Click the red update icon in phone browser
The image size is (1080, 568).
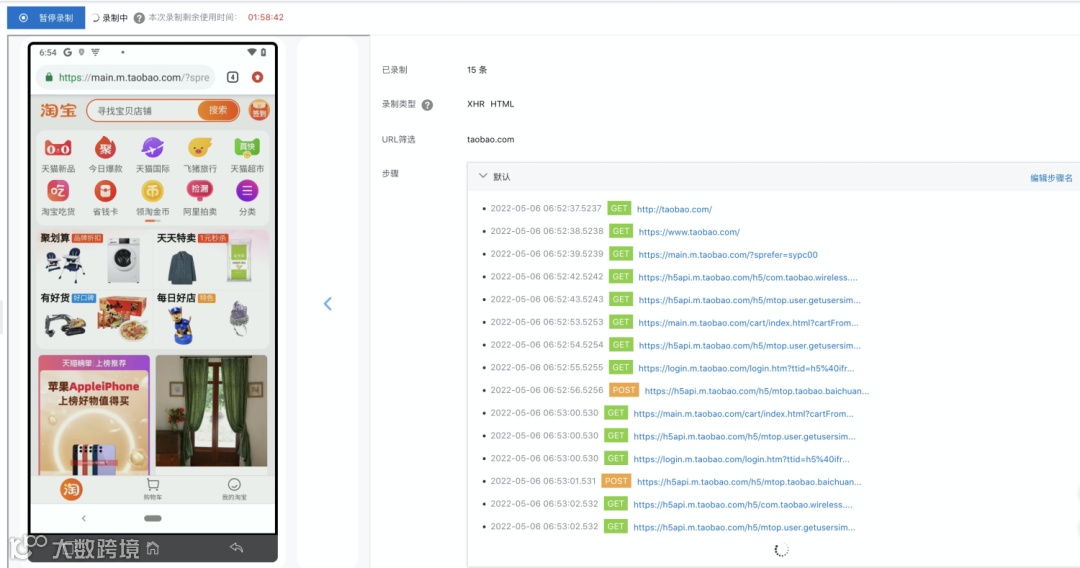point(258,77)
